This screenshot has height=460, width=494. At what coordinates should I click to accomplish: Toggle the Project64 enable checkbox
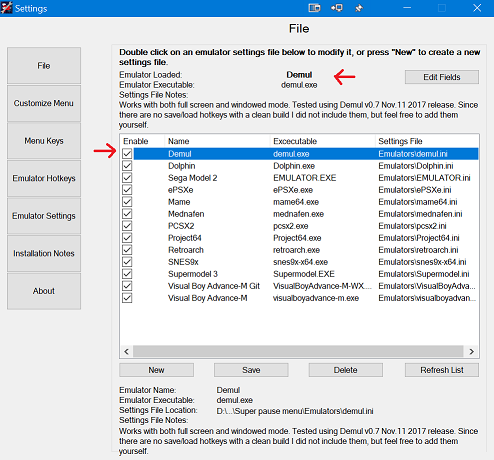click(x=127, y=238)
